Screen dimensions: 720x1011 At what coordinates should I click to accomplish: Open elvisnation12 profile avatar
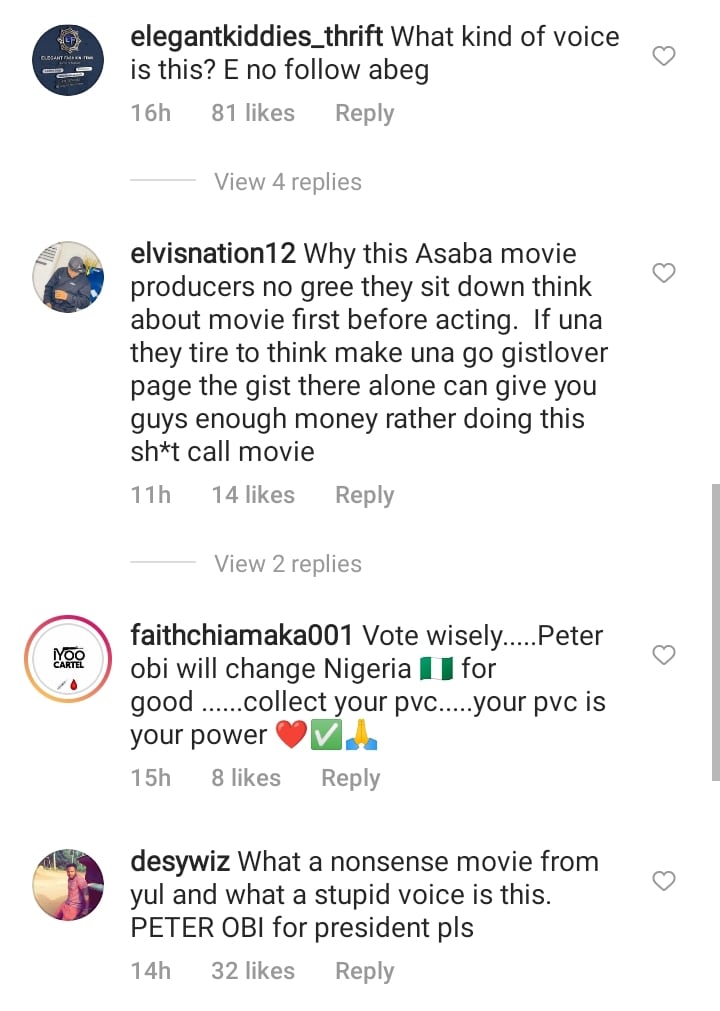pyautogui.click(x=68, y=277)
